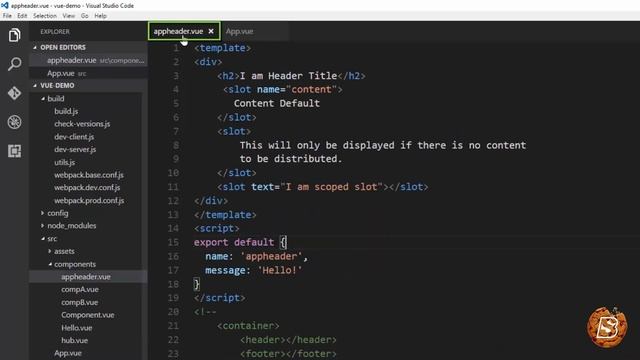The image size is (640, 360).
Task: Open App.vue under src folder
Action: pos(68,353)
